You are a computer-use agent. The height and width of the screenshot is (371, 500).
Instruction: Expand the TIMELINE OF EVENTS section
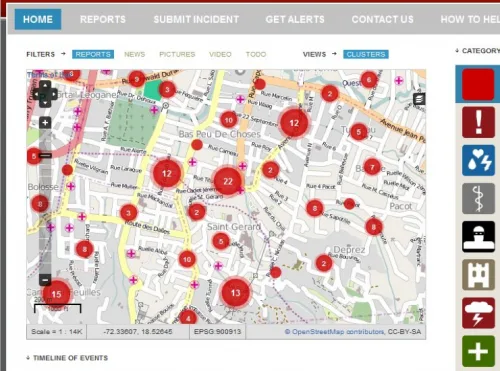click(67, 358)
